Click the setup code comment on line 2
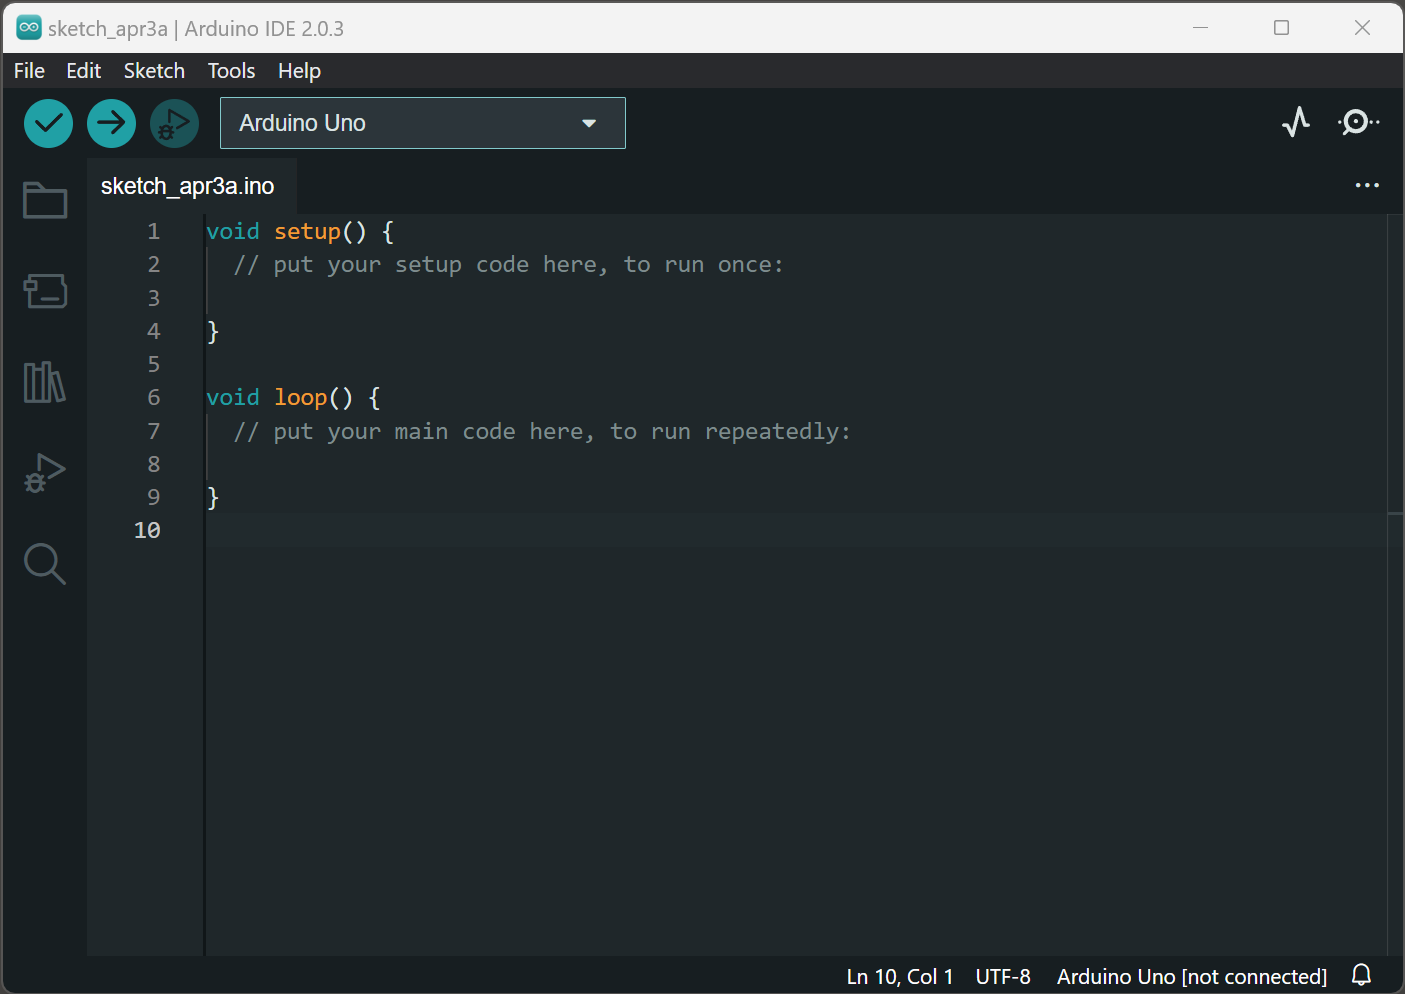The height and width of the screenshot is (994, 1405). coord(509,265)
